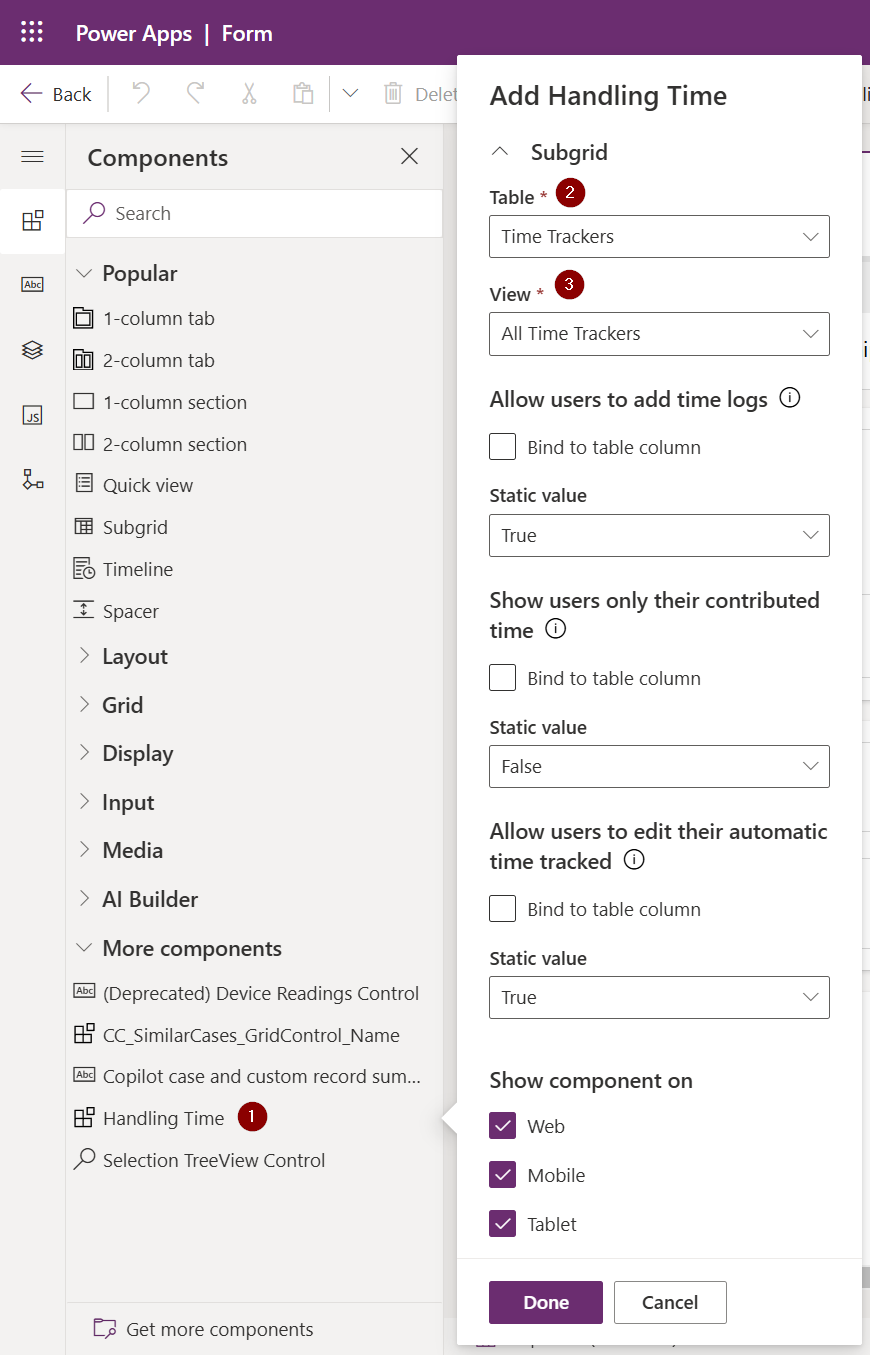
Task: Click the Undo icon in toolbar
Action: [x=141, y=94]
